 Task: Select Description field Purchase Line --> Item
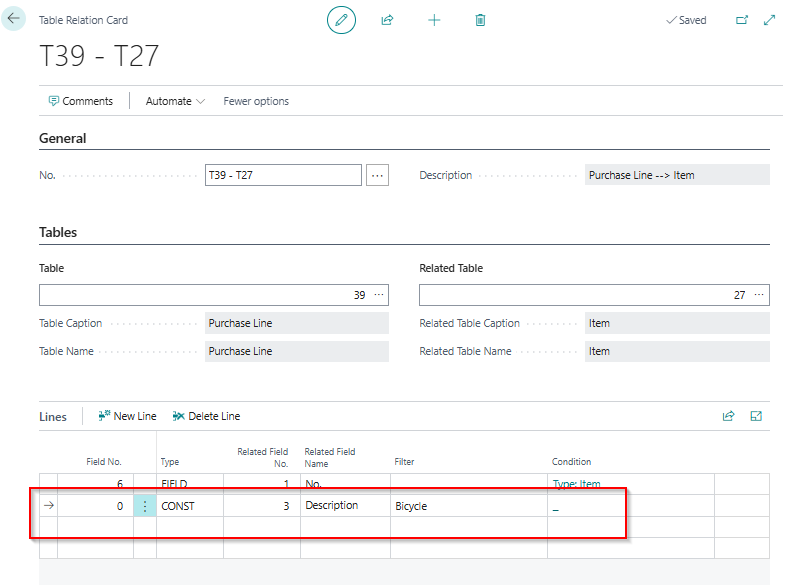(x=677, y=175)
